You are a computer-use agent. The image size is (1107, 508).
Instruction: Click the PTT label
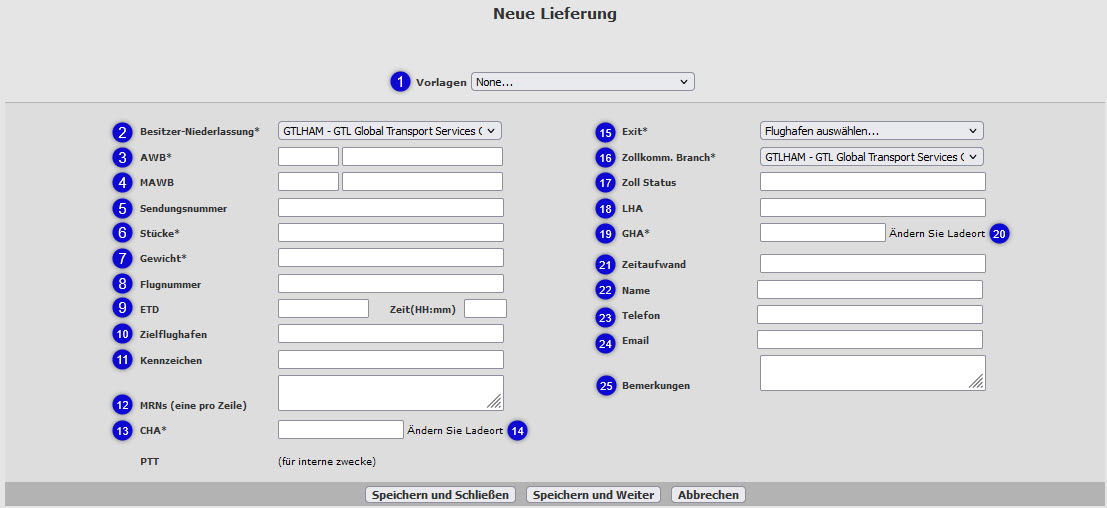150,462
